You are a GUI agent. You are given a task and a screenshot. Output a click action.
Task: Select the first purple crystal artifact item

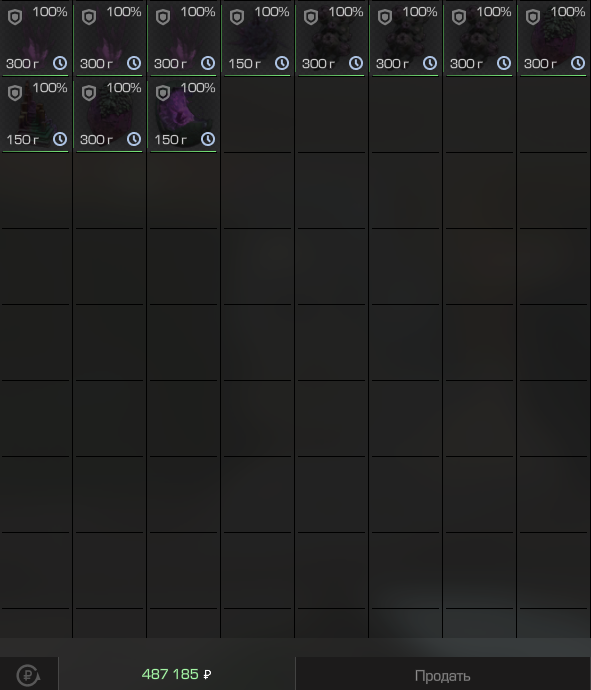[x=36, y=38]
